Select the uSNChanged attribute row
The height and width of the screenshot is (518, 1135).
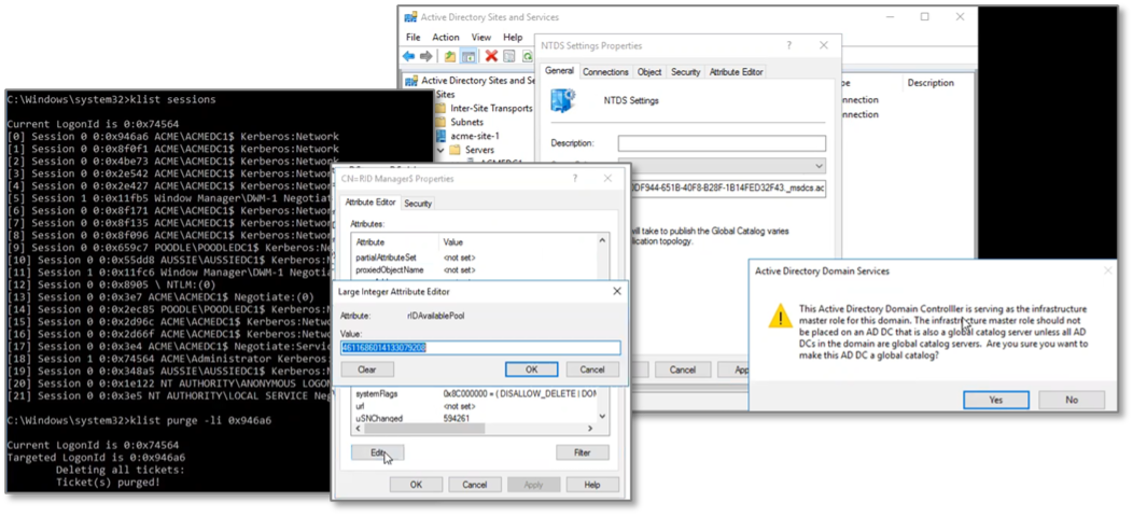476,417
